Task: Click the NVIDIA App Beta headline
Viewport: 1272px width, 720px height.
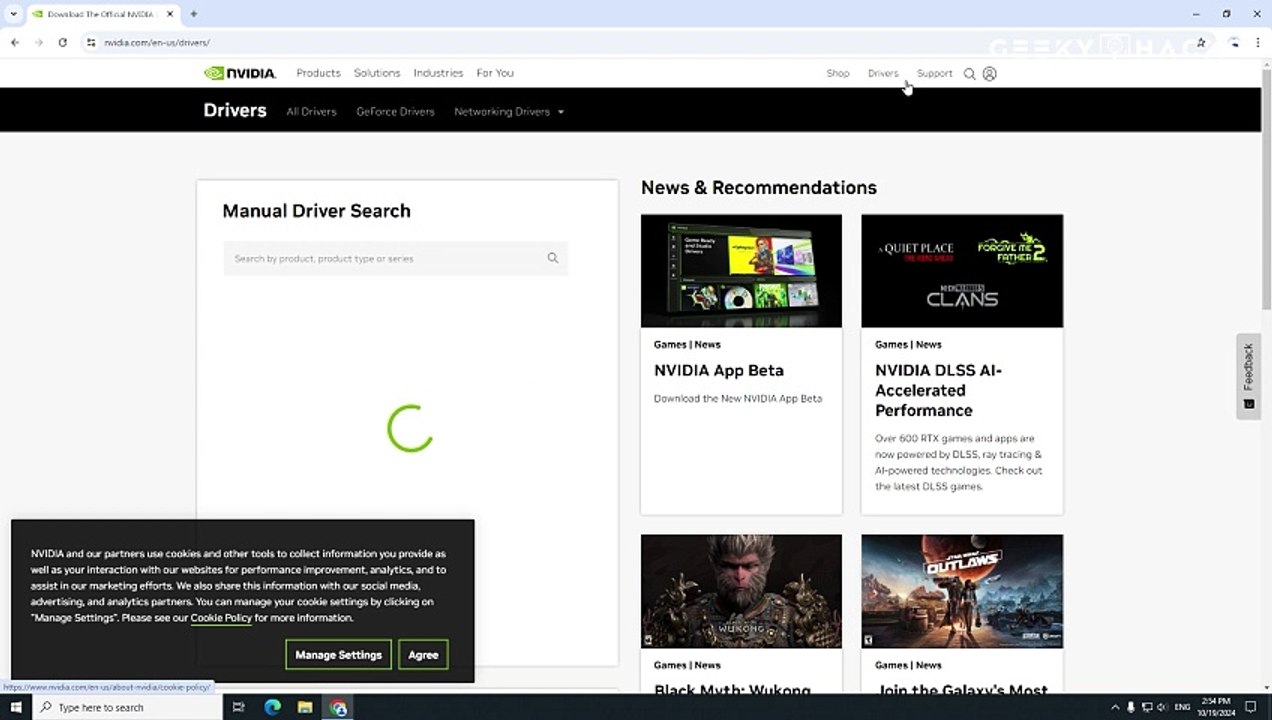Action: pyautogui.click(x=719, y=370)
